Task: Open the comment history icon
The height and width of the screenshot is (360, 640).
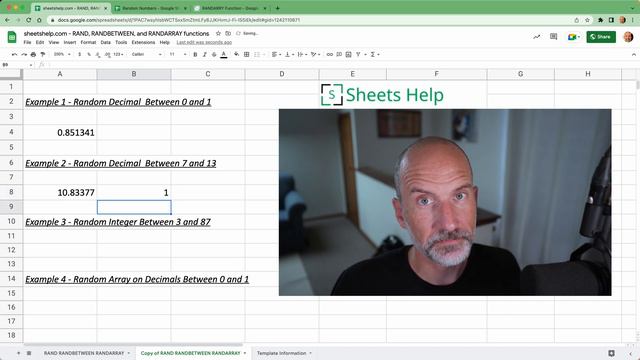Action: click(553, 37)
